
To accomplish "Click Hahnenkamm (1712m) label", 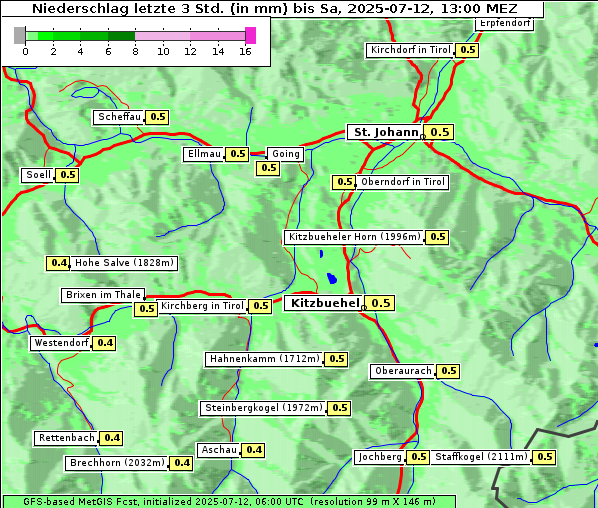I will (264, 359).
